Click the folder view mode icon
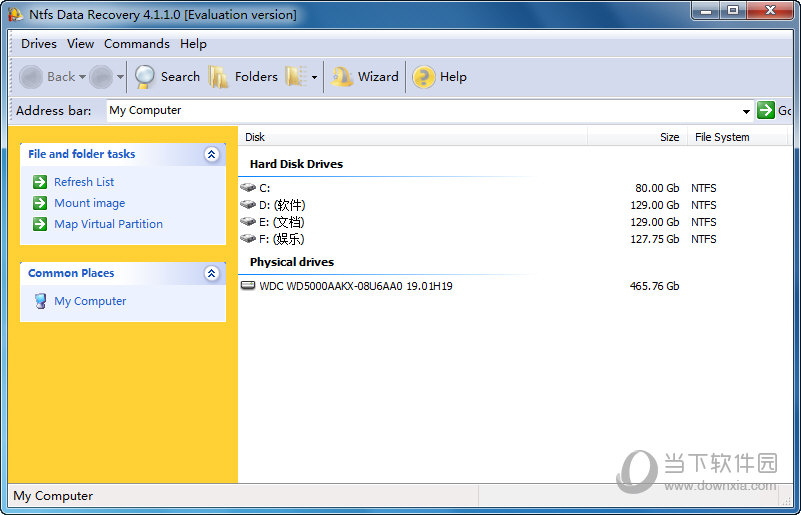This screenshot has height=515, width=801. pyautogui.click(x=296, y=77)
